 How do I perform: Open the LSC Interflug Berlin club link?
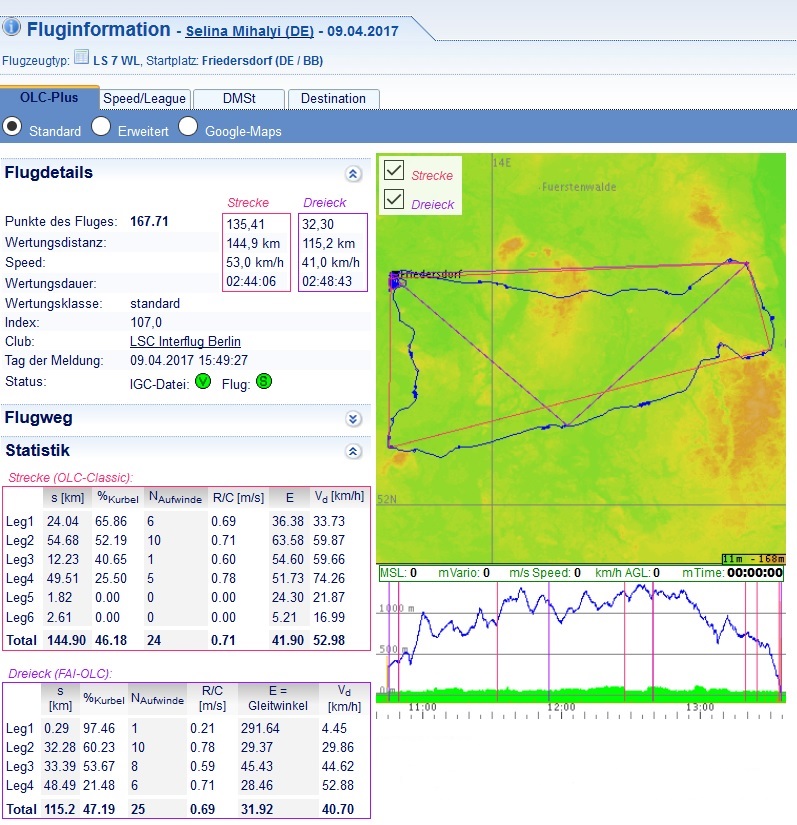185,341
